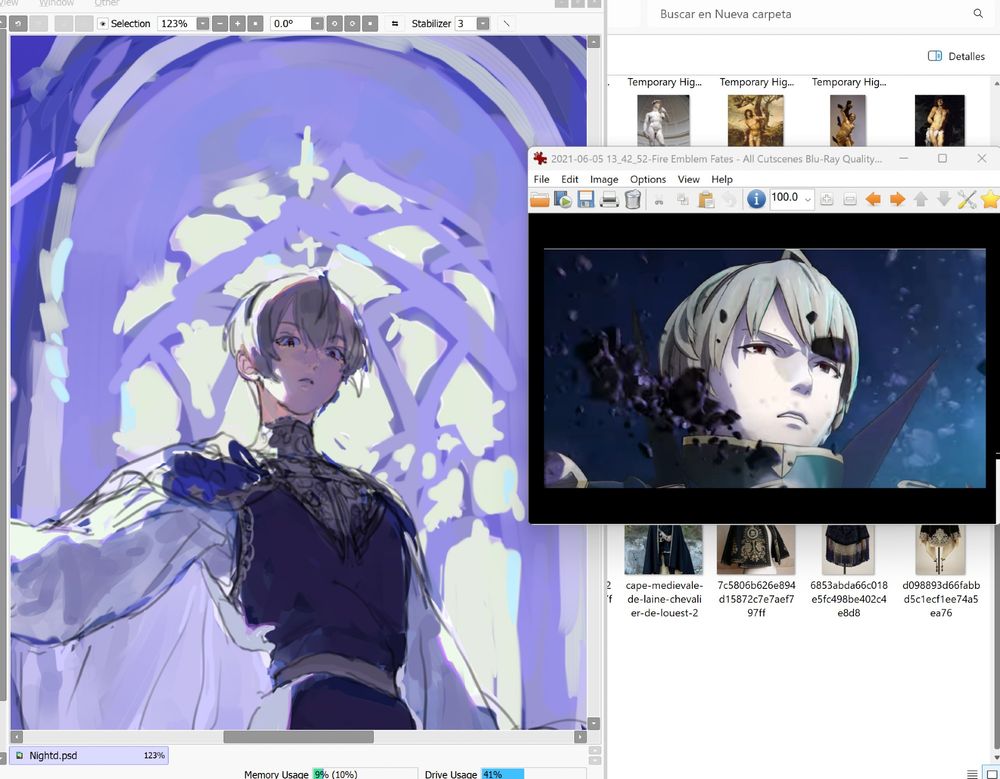Open IrfanView's Image menu

tap(603, 179)
